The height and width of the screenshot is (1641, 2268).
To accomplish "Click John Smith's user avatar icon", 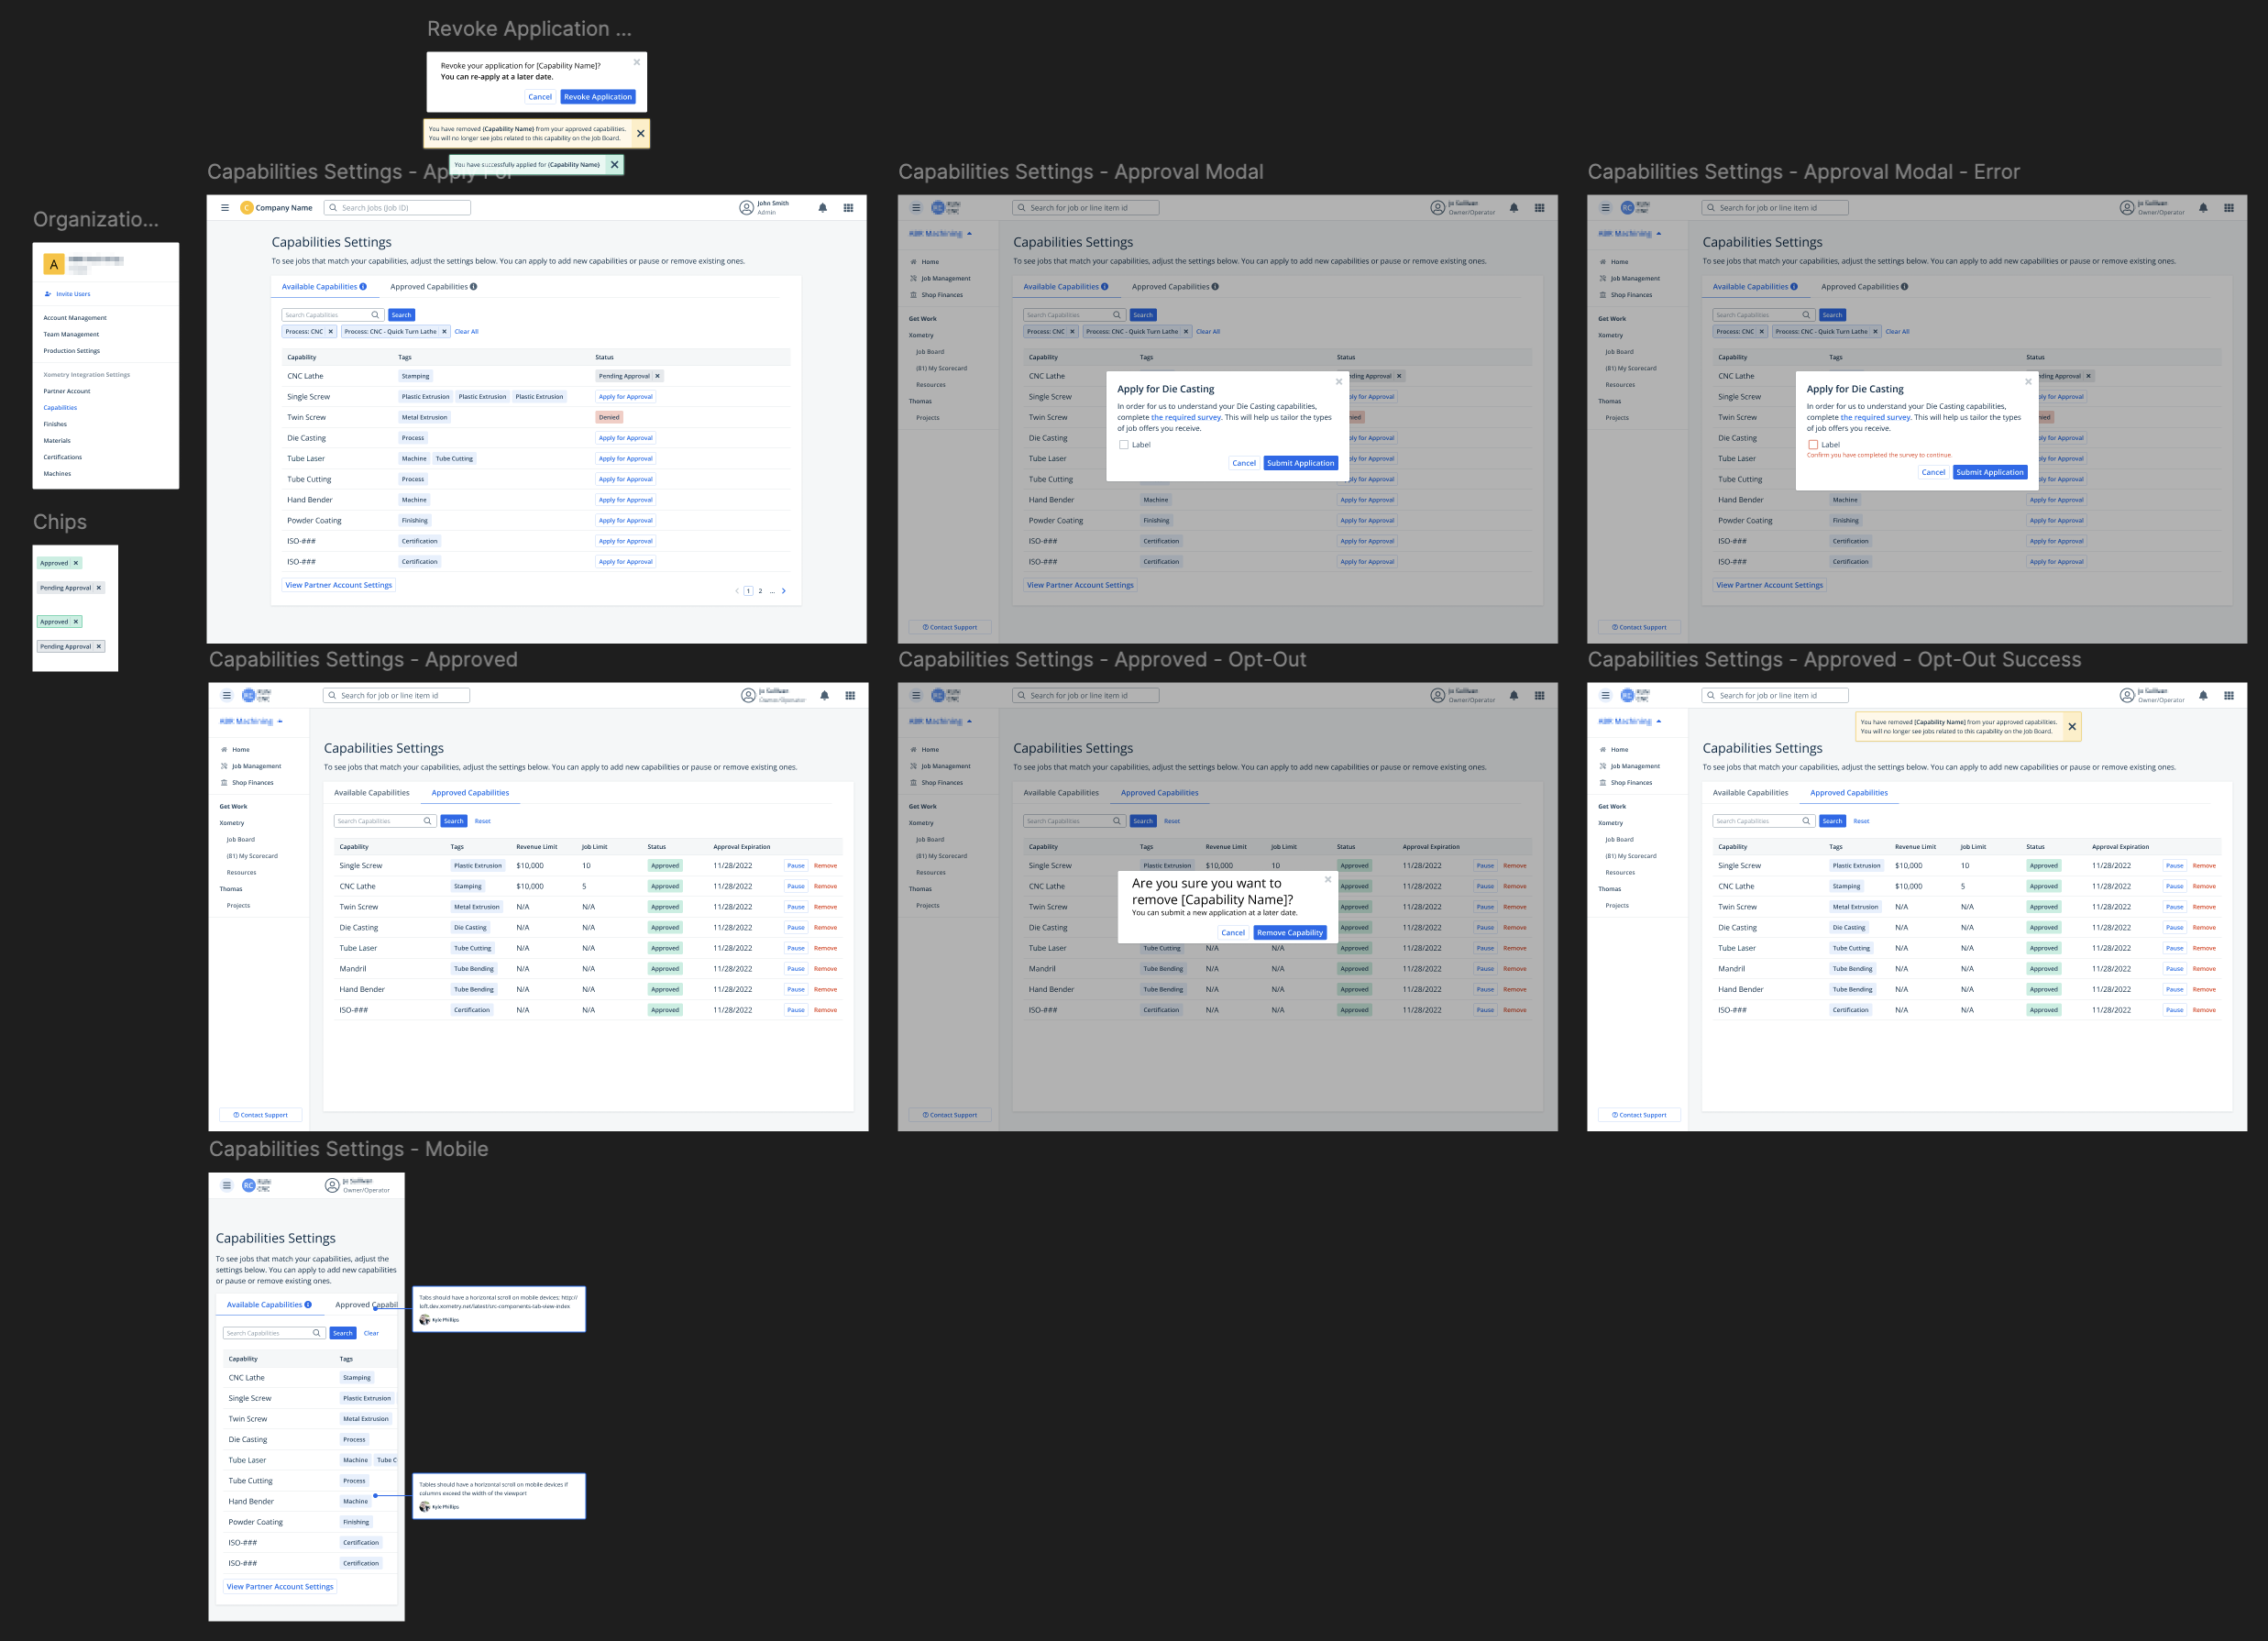I will pyautogui.click(x=746, y=208).
